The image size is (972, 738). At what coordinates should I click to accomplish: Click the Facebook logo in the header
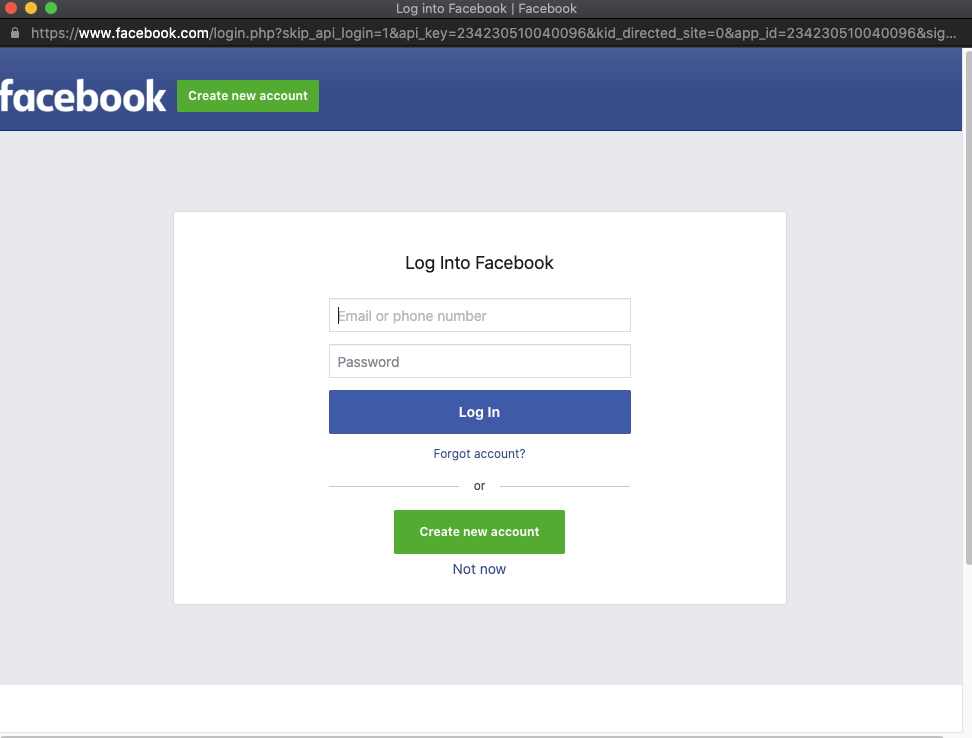point(83,96)
